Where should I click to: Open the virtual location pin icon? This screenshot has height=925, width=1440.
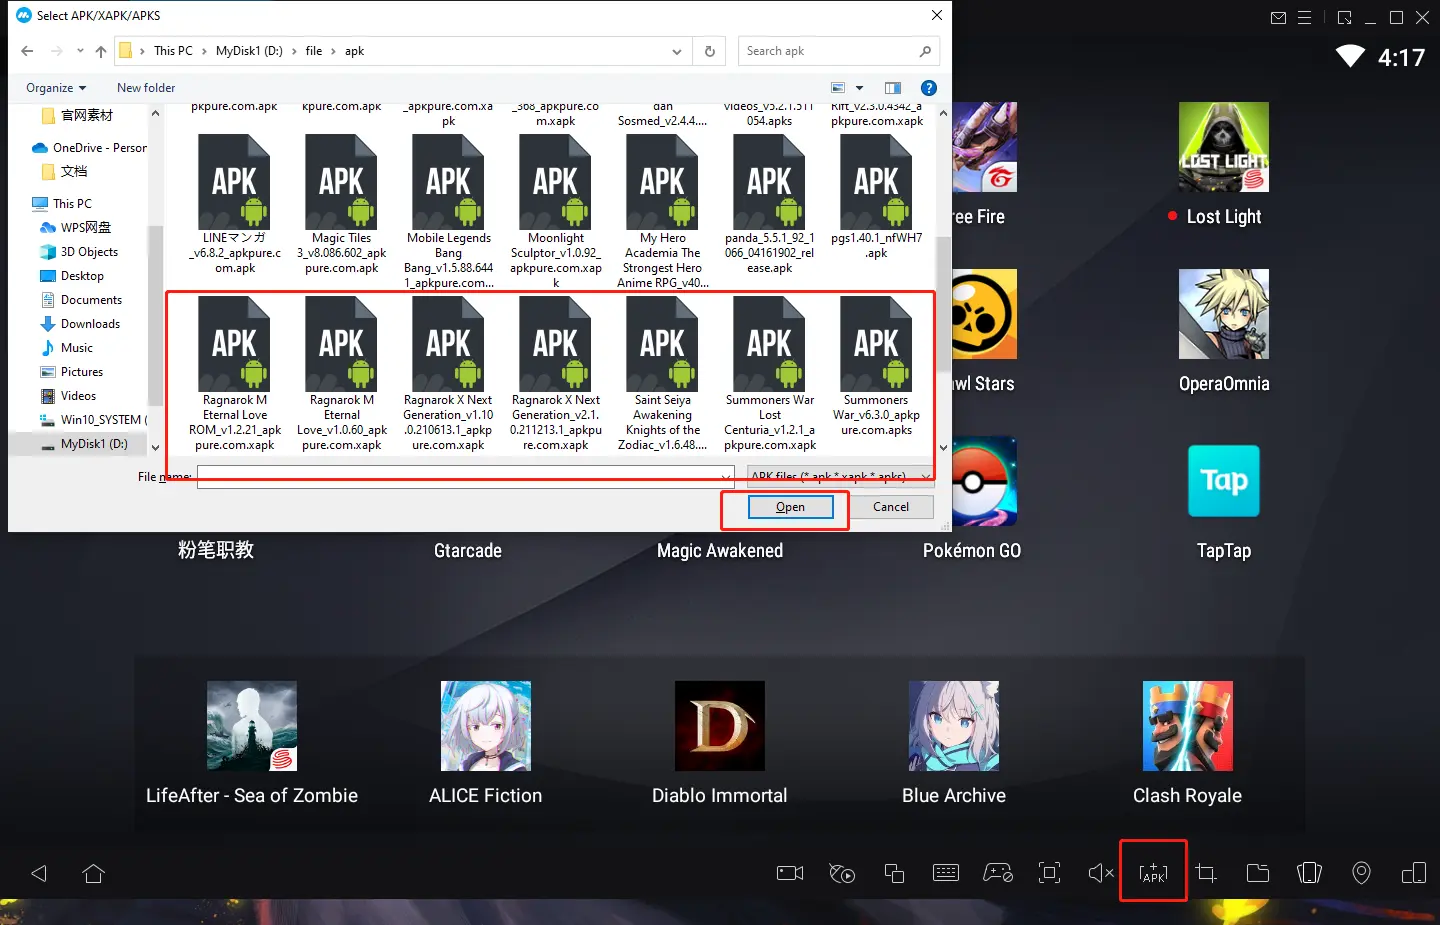1362,873
